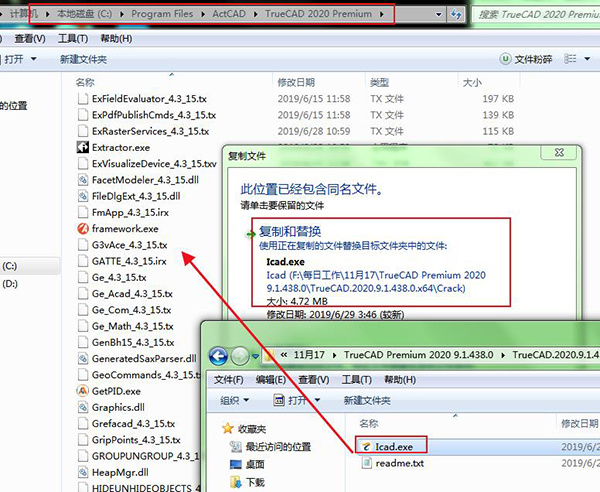Click the back arrow in the front Explorer window
Image resolution: width=600 pixels, height=492 pixels.
[218, 356]
